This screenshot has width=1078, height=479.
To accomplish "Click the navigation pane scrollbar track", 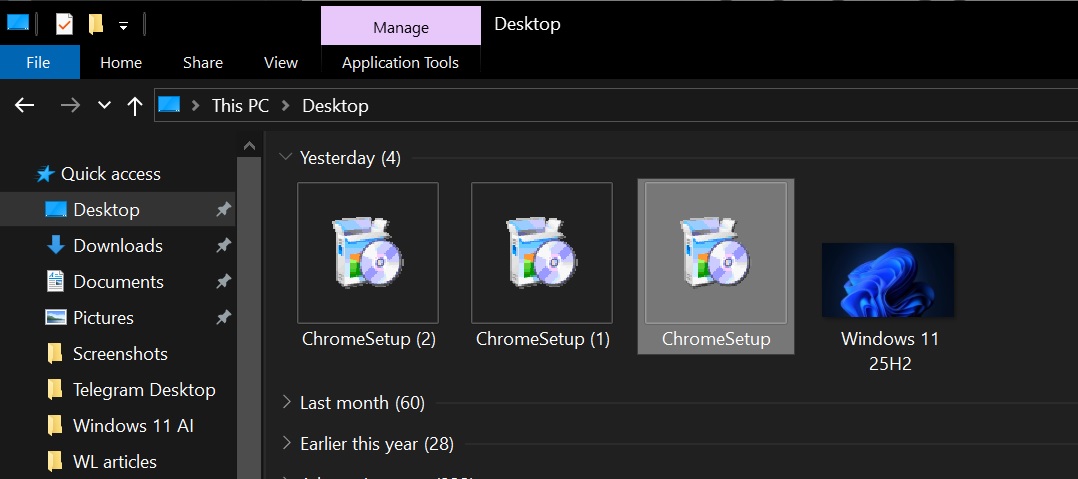I will (x=250, y=318).
